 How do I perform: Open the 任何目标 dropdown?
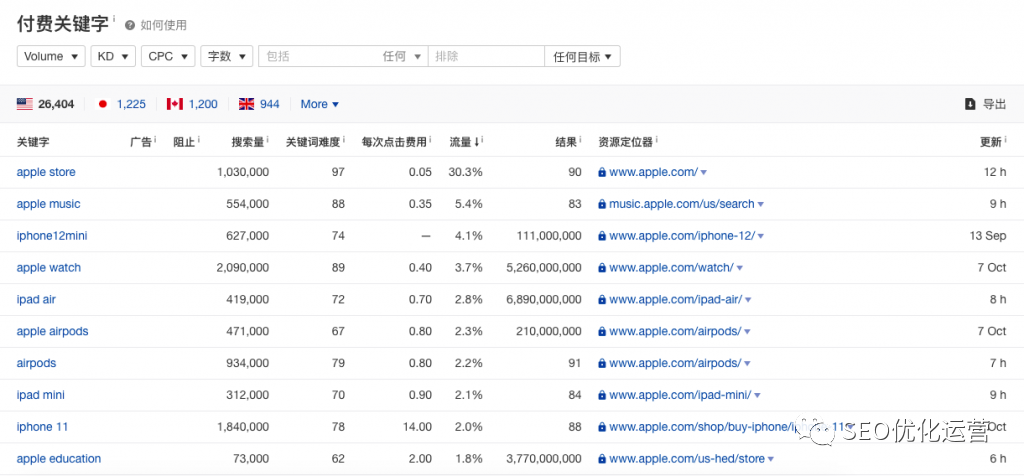coord(582,56)
